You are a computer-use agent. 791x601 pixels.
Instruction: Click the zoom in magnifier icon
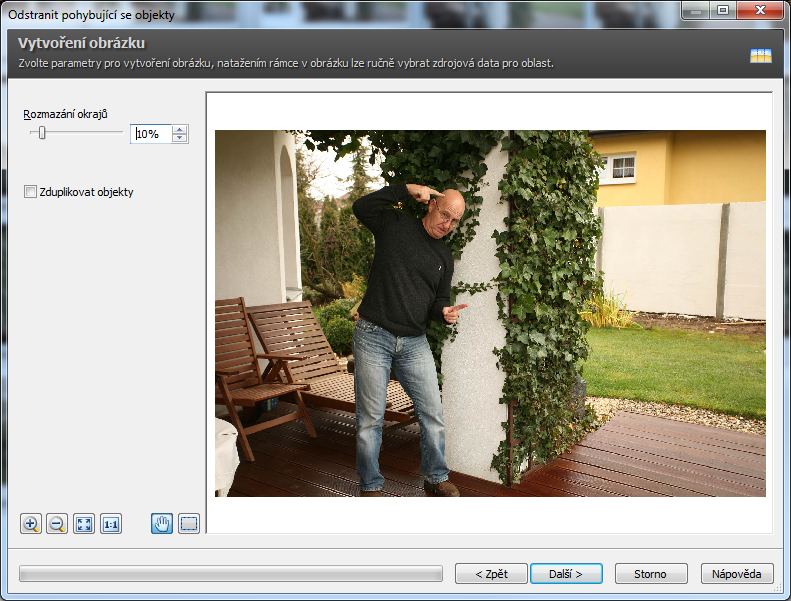click(30, 524)
